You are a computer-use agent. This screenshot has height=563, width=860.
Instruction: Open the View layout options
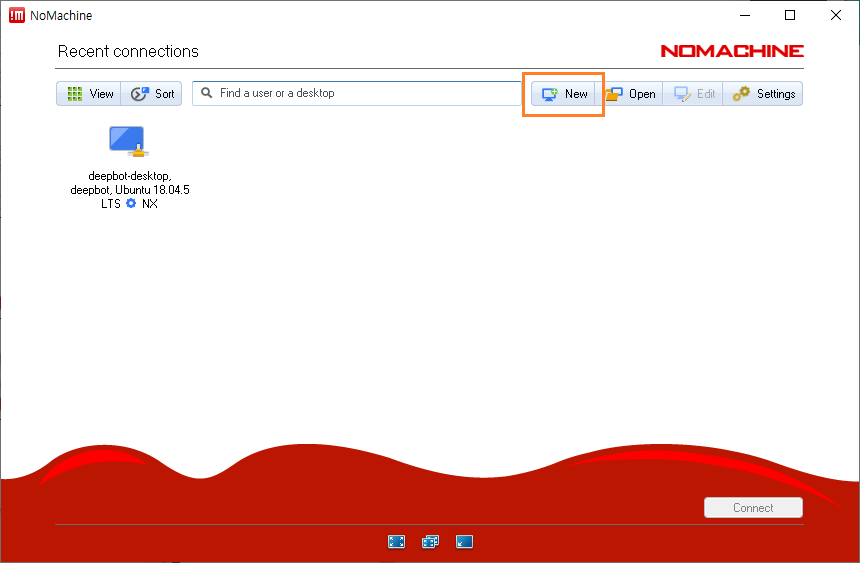(89, 94)
